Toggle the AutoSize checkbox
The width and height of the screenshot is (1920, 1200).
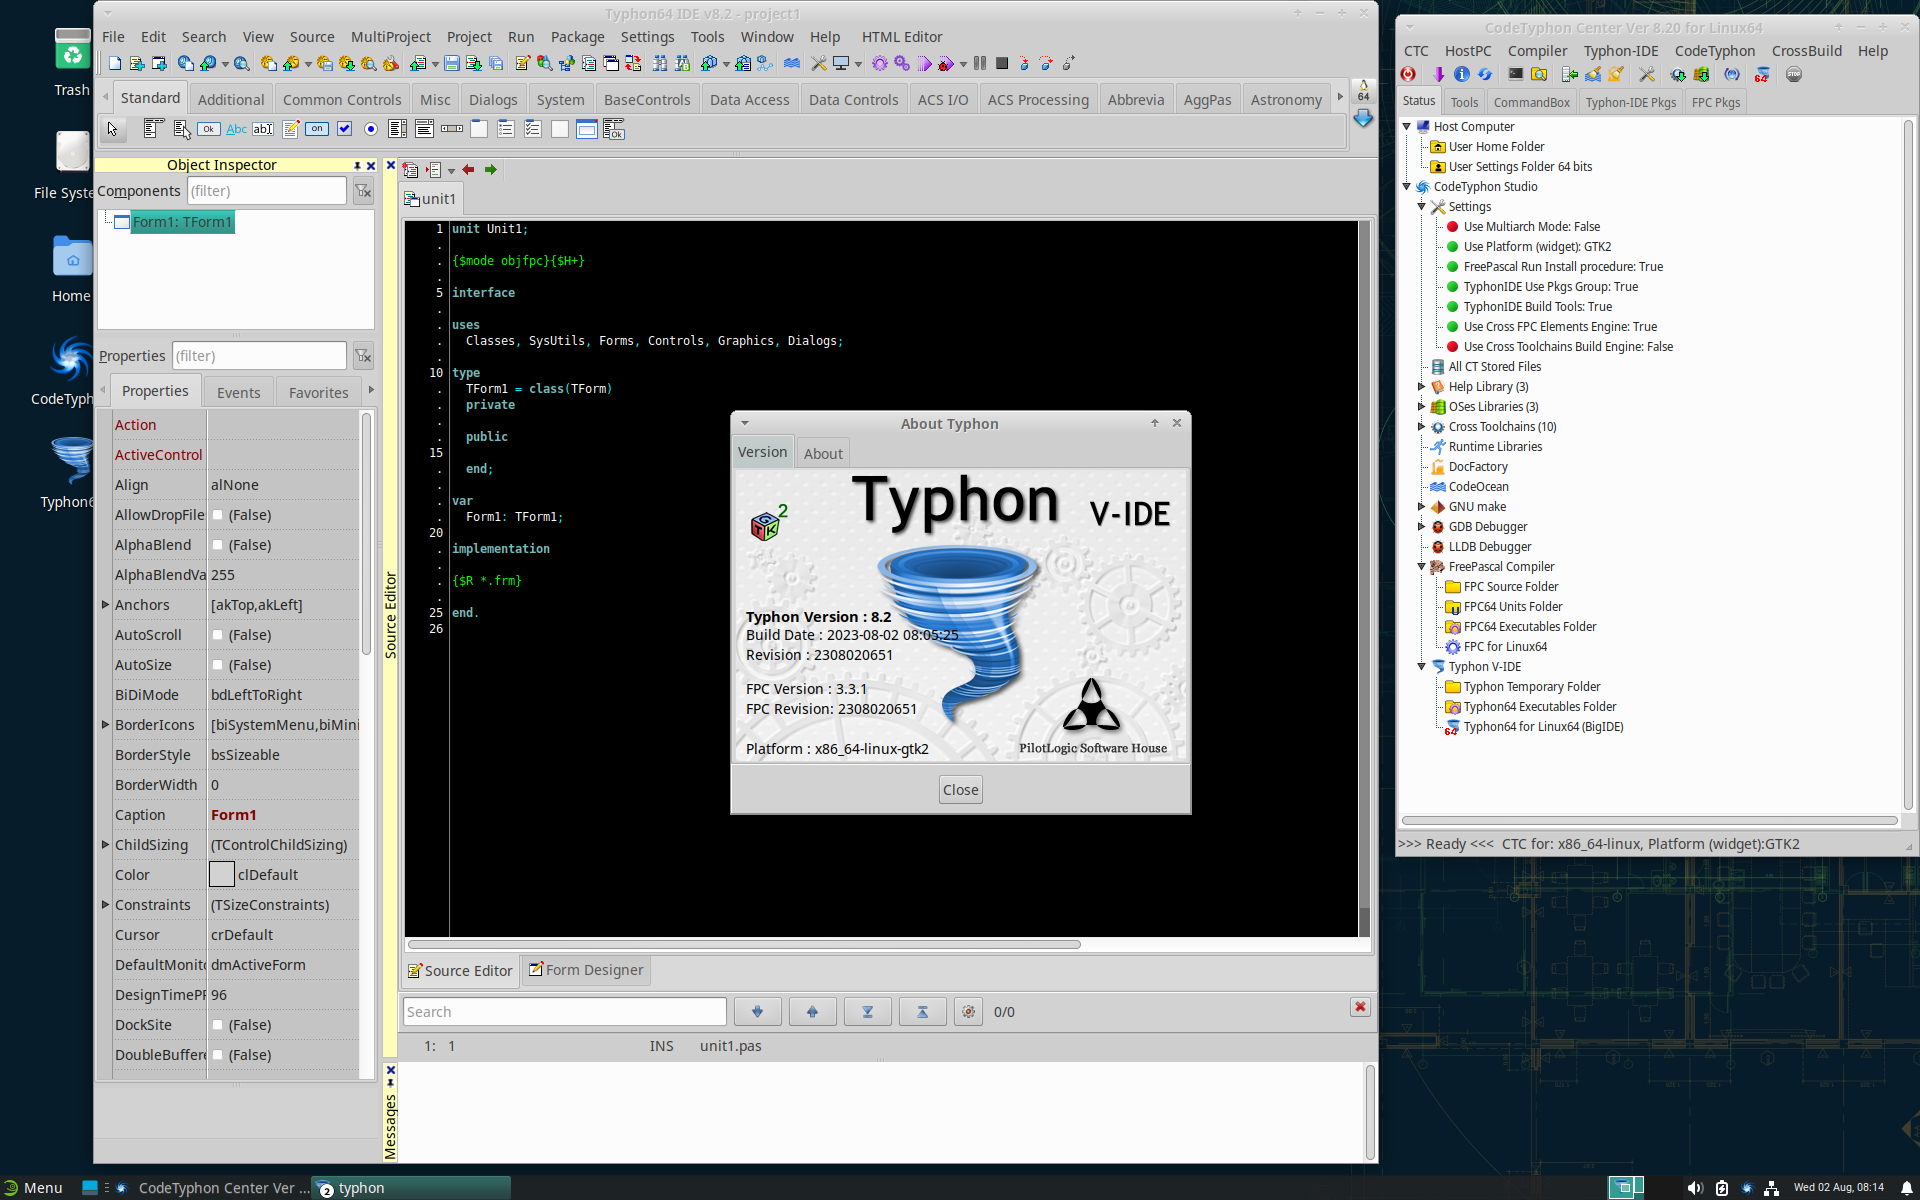point(217,665)
